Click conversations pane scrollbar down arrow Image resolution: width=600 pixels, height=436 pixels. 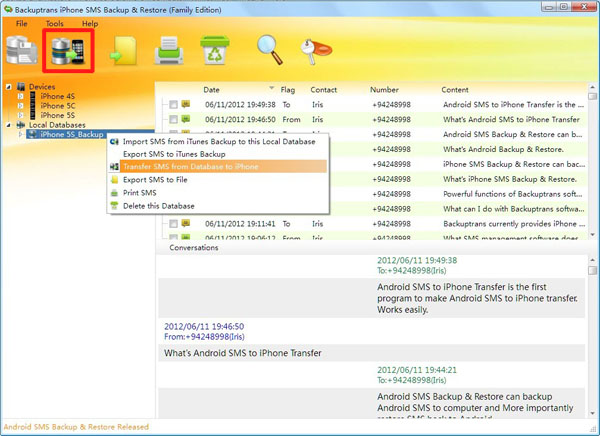point(592,413)
